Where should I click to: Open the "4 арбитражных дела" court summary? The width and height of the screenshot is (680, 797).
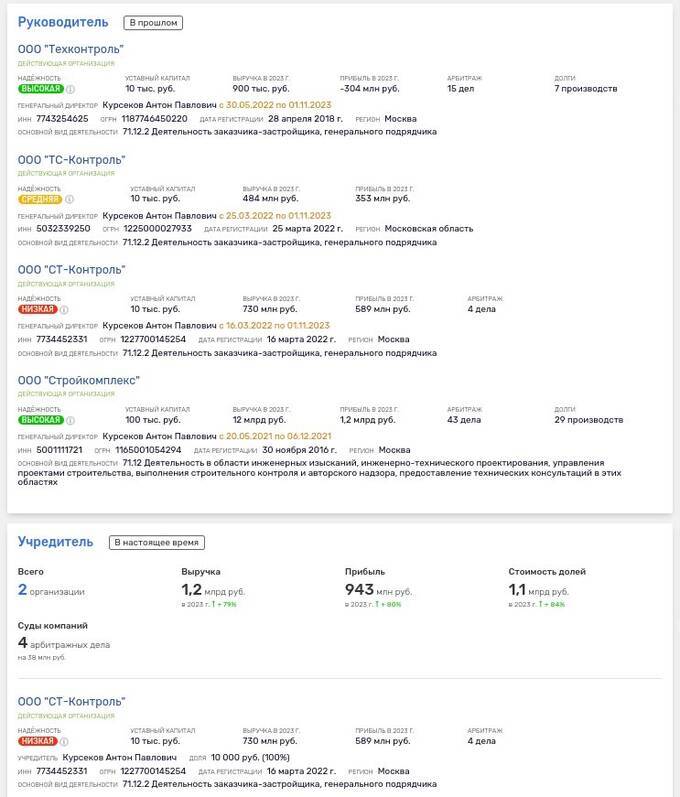[x=64, y=644]
